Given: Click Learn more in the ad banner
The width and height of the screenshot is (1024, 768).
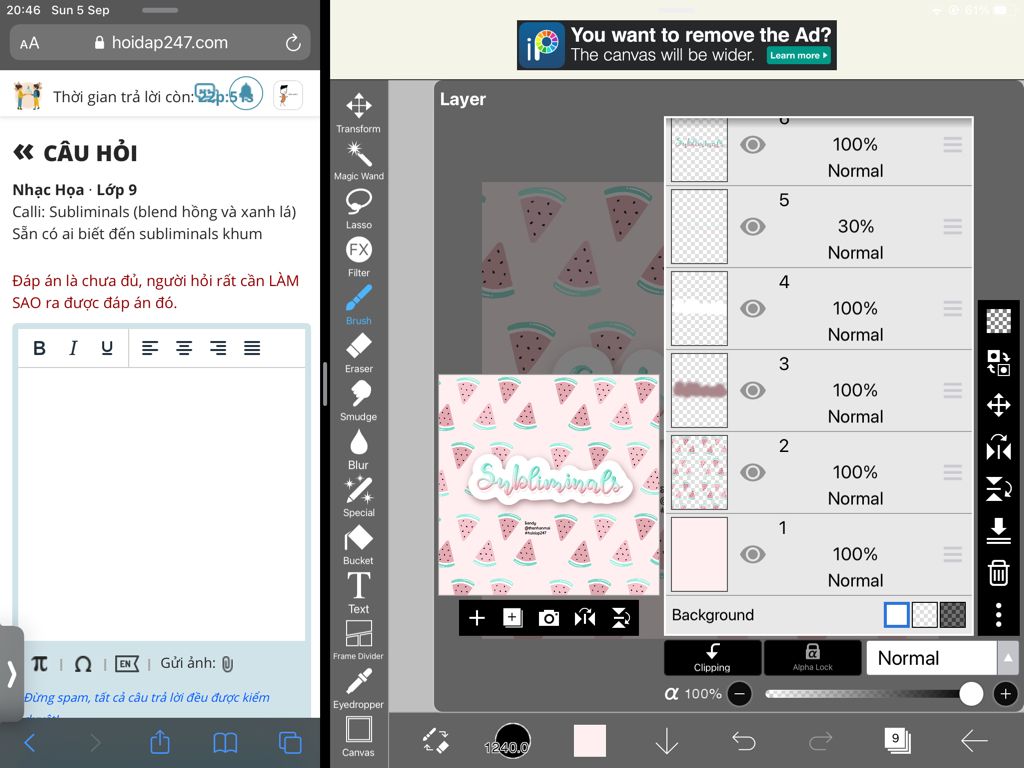Looking at the screenshot, I should pyautogui.click(x=798, y=56).
